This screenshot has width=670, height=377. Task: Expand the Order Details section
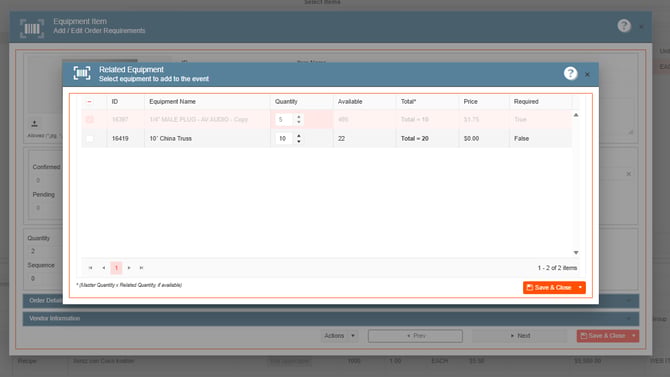[x=331, y=301]
